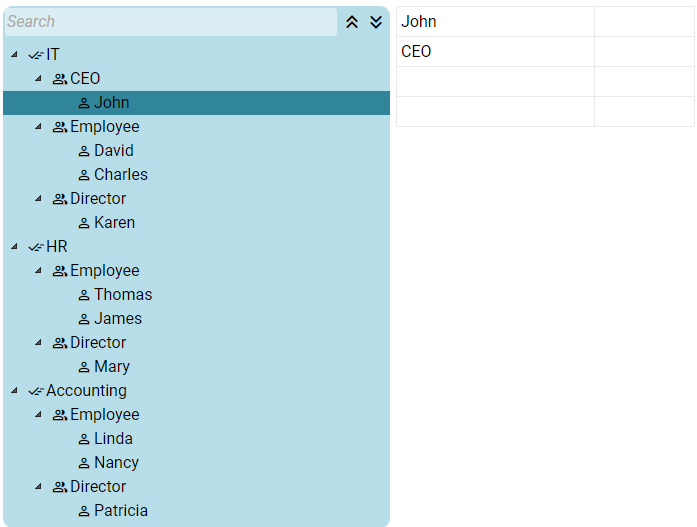
Task: Collapse the Accounting Director group arrow
Action: click(x=38, y=486)
